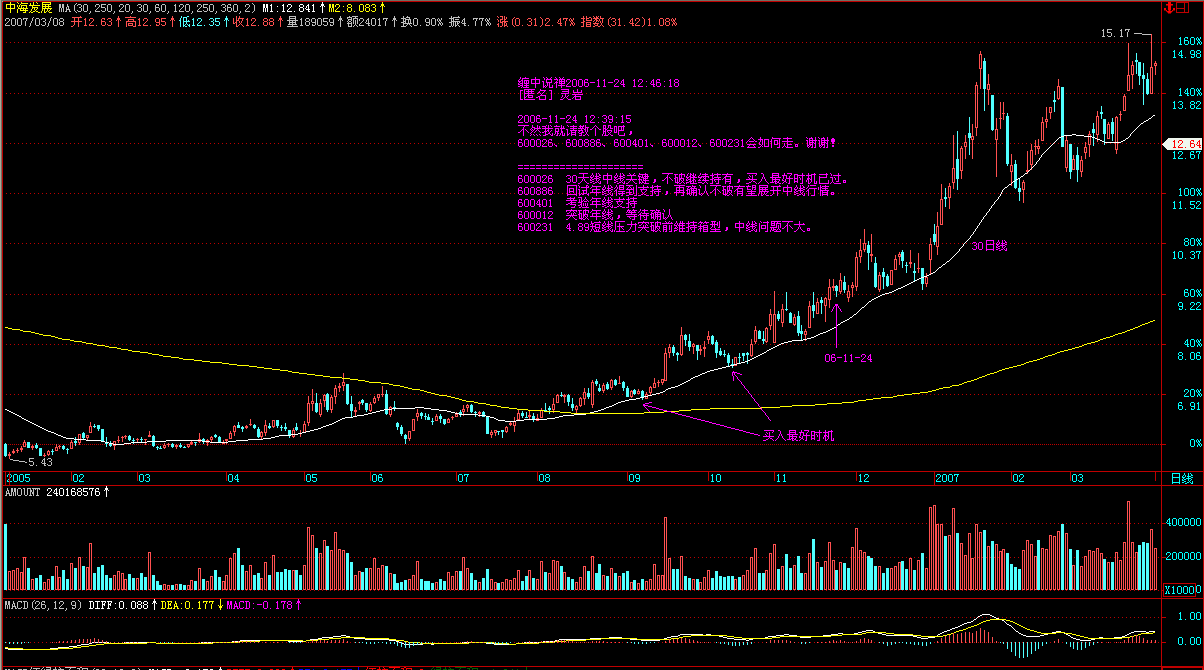Click the 15.17 high price label
The width and height of the screenshot is (1204, 670).
click(1115, 33)
